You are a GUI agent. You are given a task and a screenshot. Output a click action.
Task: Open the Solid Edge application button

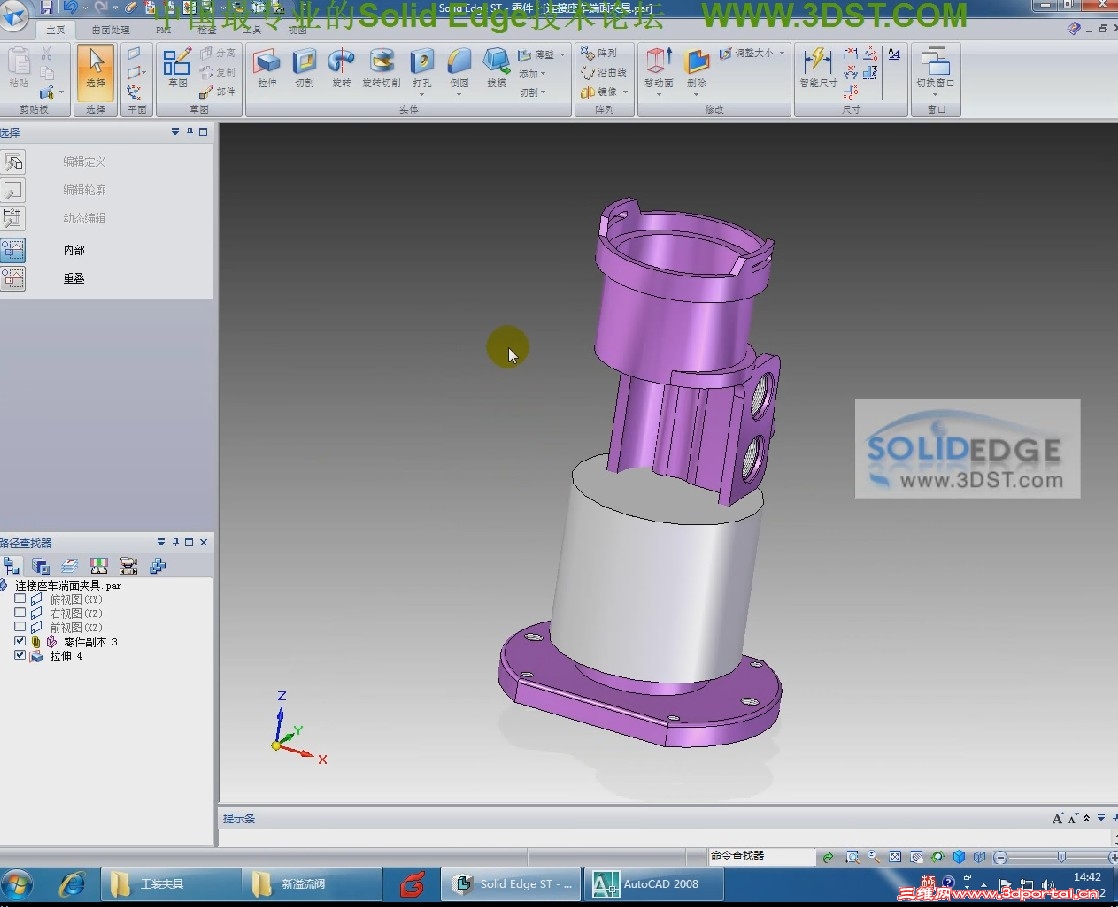13,14
